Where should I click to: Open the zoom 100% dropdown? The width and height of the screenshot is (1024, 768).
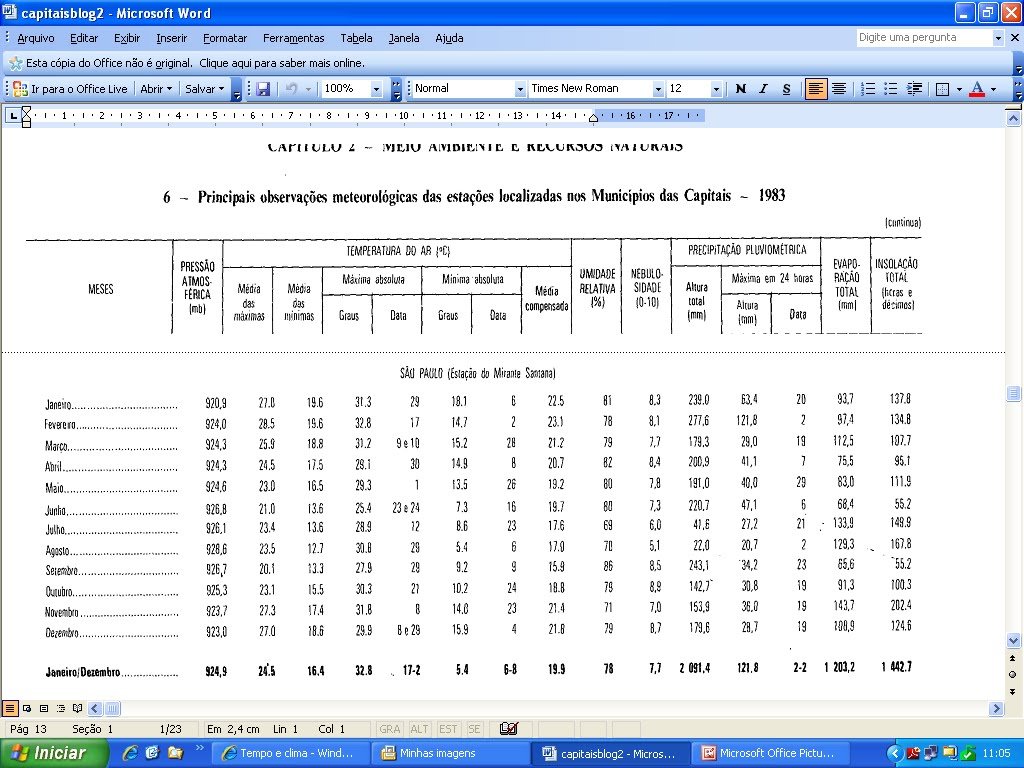click(376, 89)
